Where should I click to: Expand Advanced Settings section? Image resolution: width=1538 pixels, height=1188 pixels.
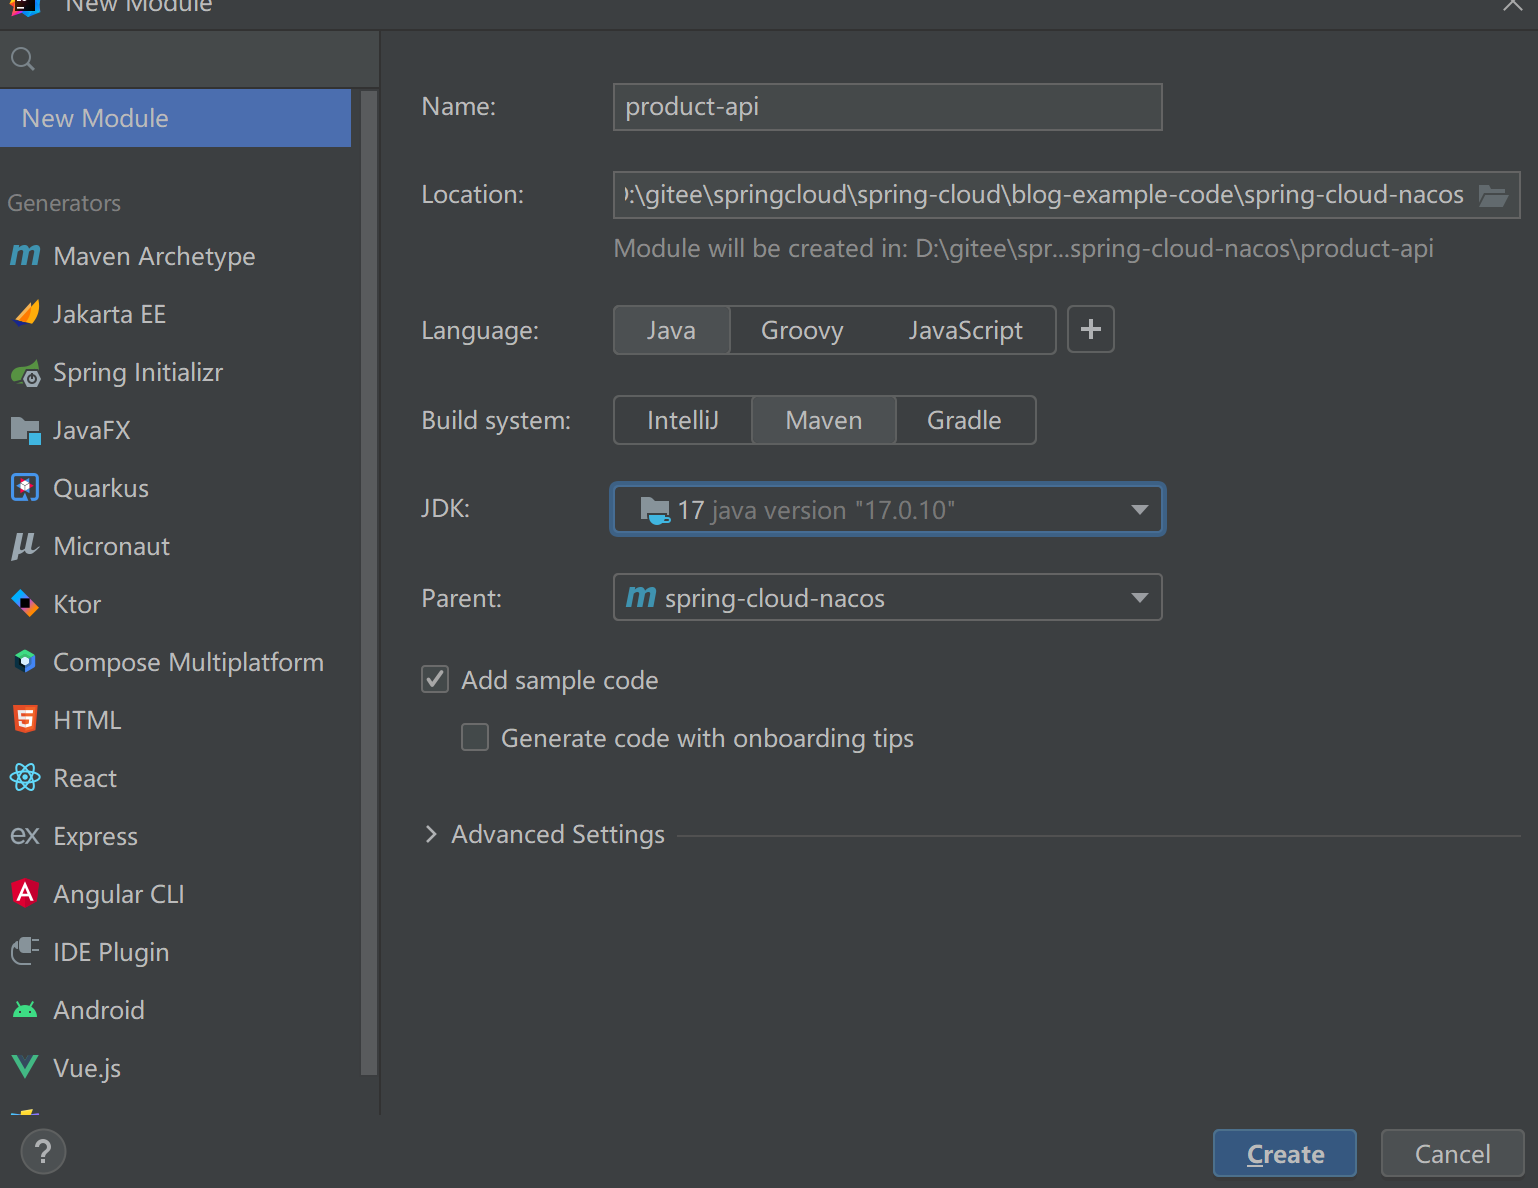coord(431,834)
